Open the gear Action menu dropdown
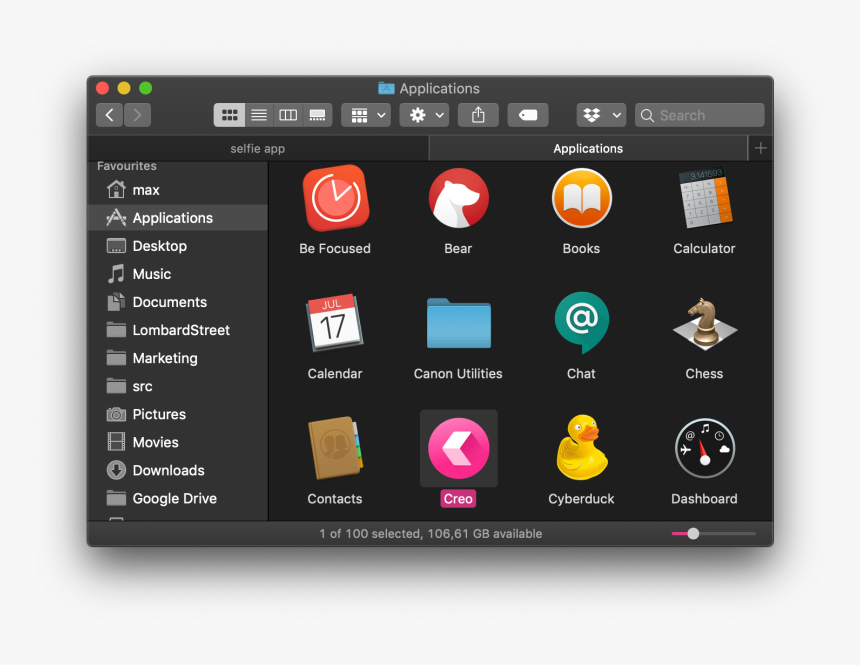Screen dimensions: 860x665 424,115
